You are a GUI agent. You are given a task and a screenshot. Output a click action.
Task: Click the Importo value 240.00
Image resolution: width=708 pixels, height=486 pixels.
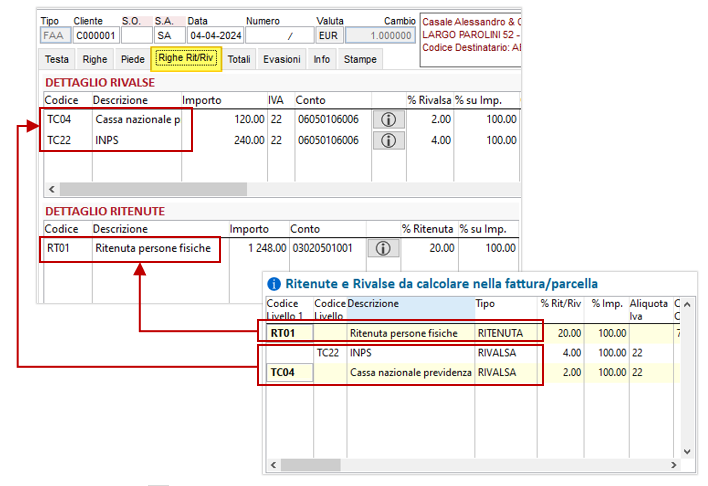(249, 140)
